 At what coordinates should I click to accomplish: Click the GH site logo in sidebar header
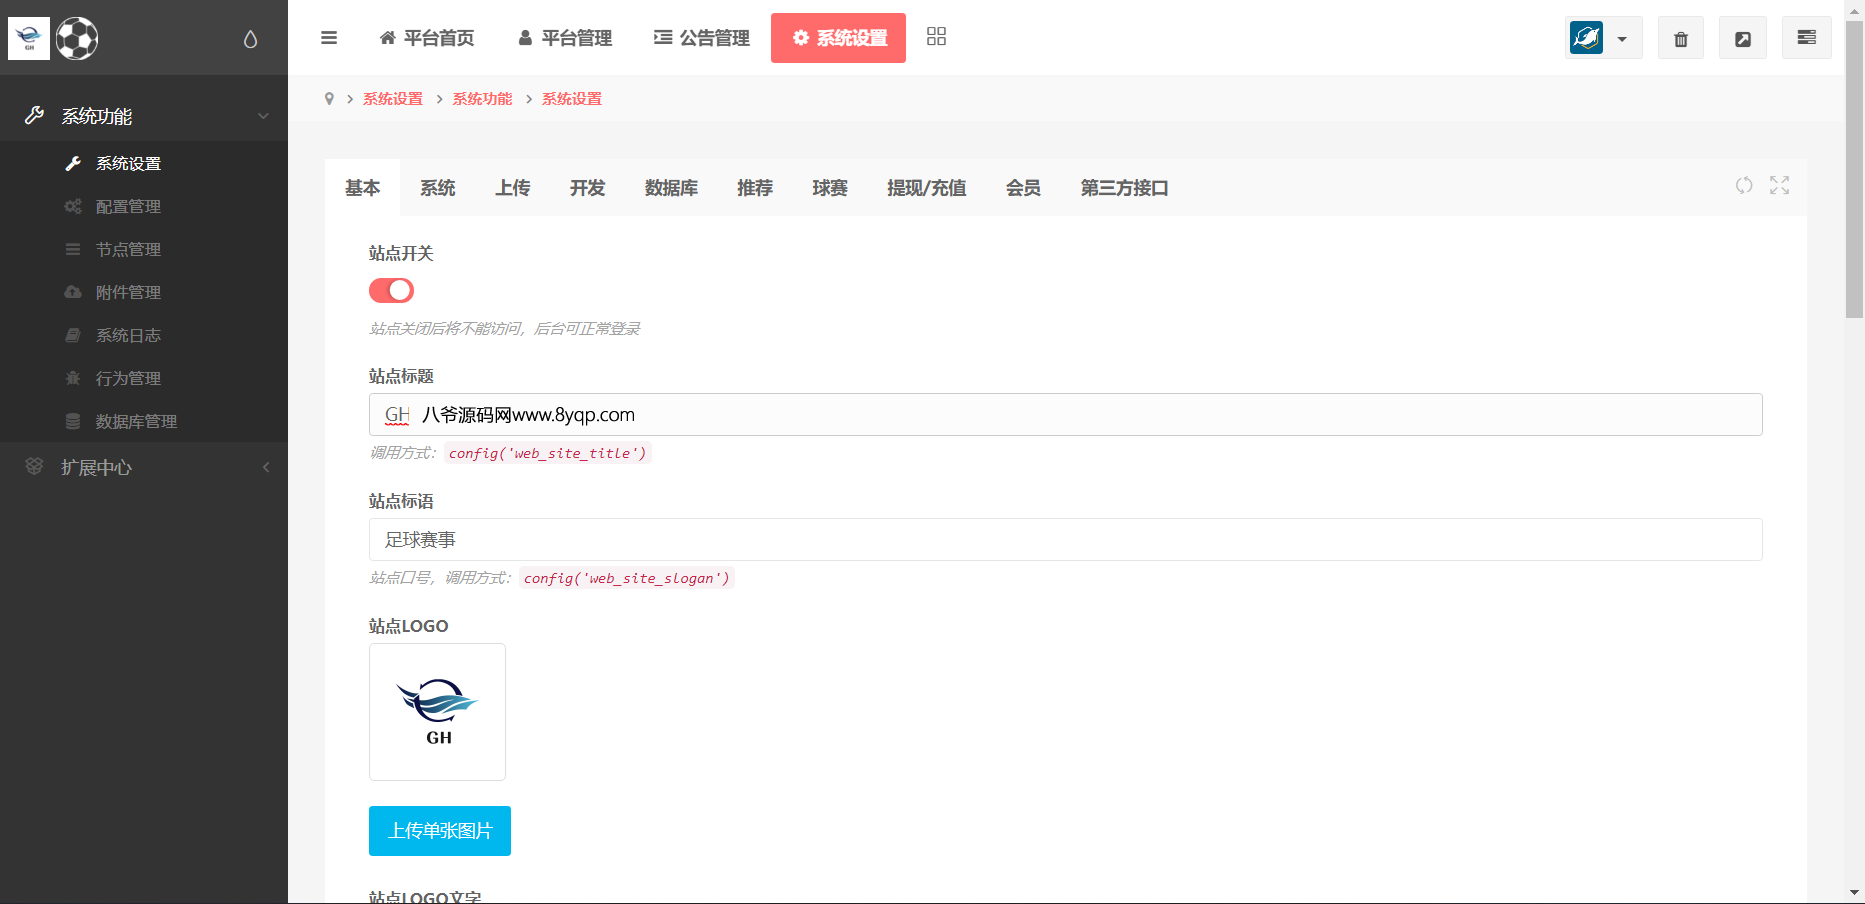pyautogui.click(x=29, y=39)
